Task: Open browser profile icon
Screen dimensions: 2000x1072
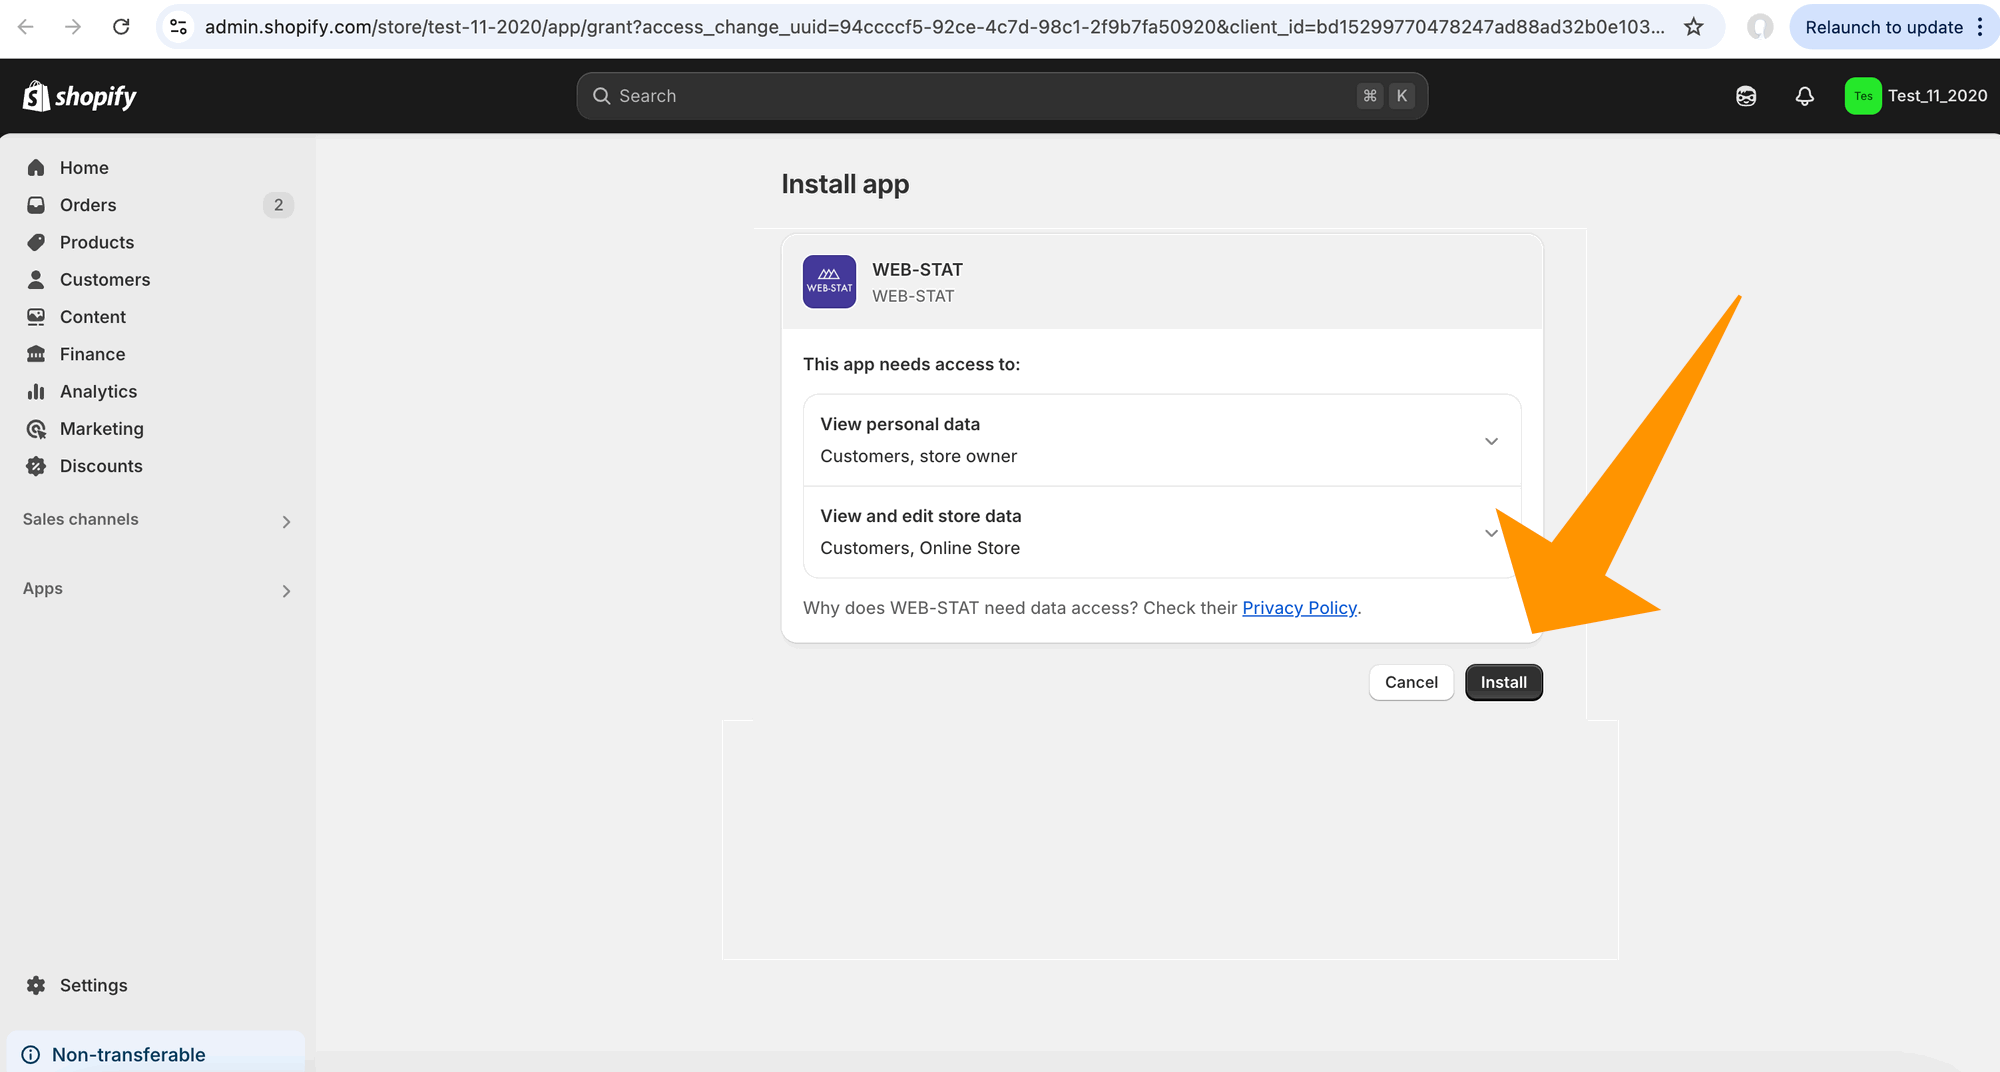Action: coord(1760,27)
